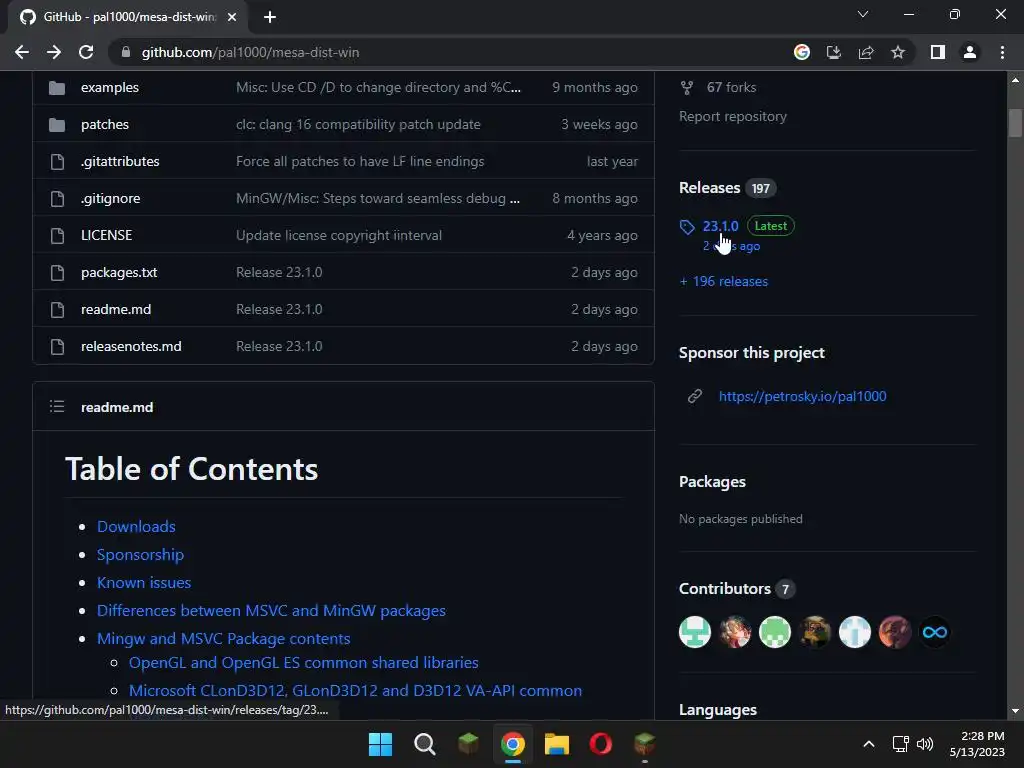Open the Windows Start menu
The image size is (1024, 768).
tap(380, 744)
